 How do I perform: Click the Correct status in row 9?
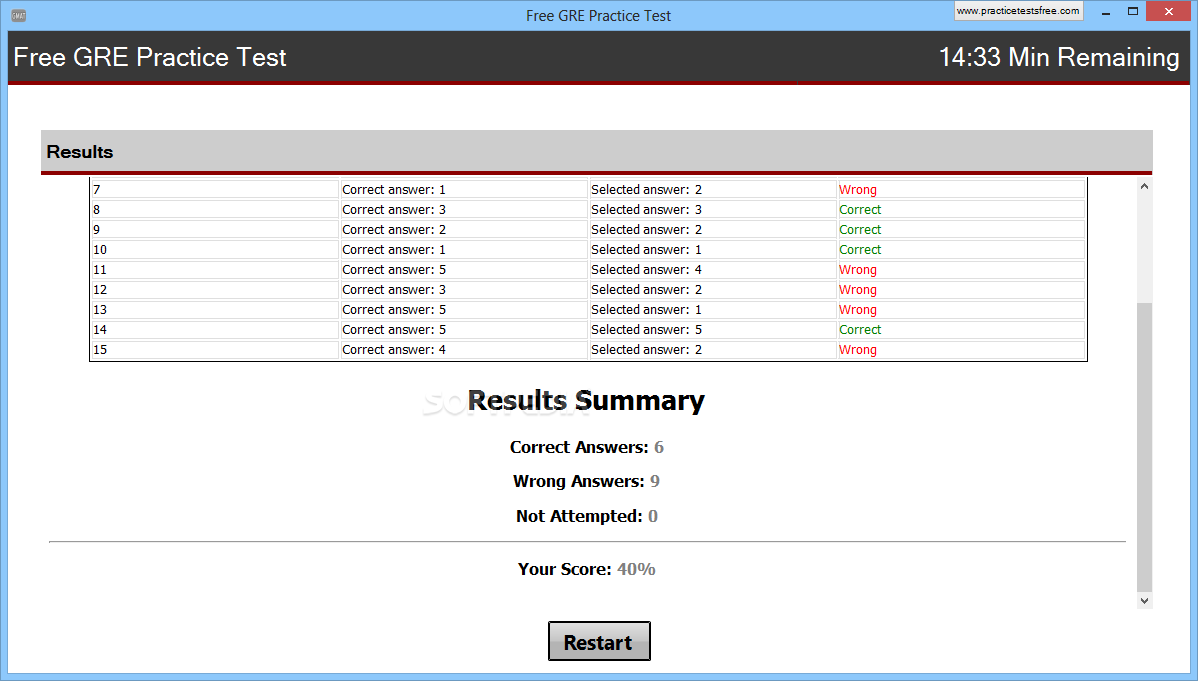860,229
